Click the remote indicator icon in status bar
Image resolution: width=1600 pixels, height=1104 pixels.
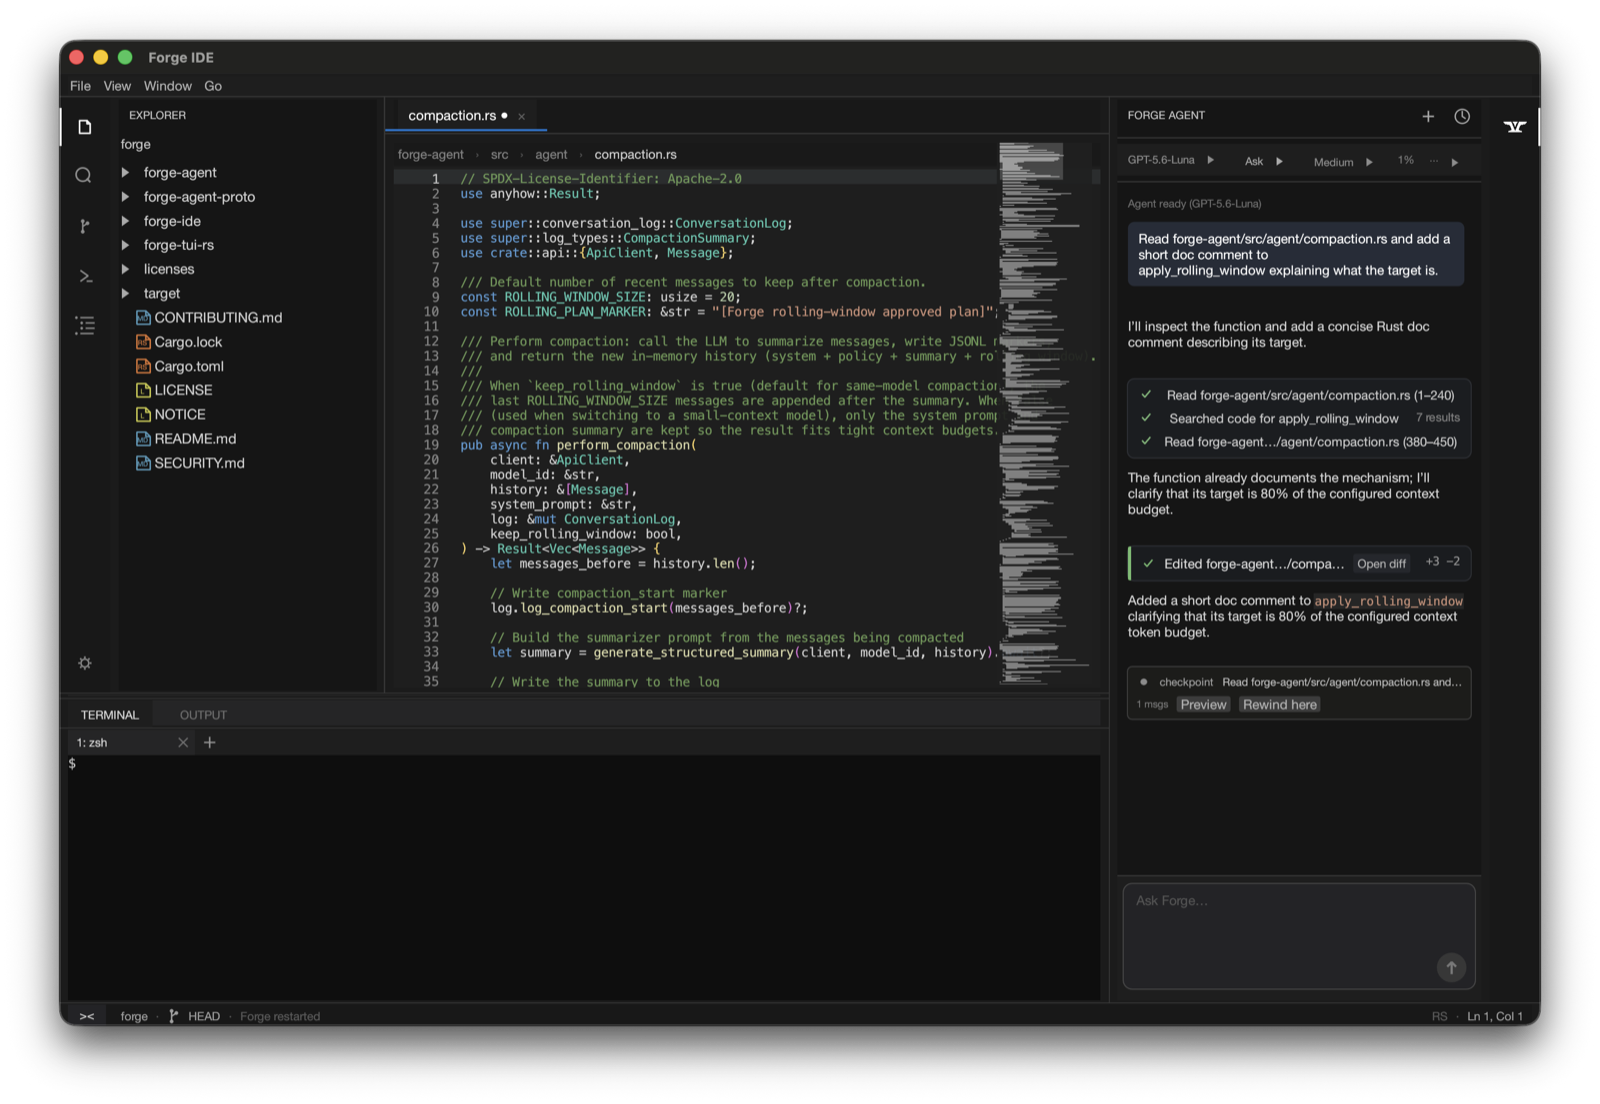pyautogui.click(x=87, y=1016)
